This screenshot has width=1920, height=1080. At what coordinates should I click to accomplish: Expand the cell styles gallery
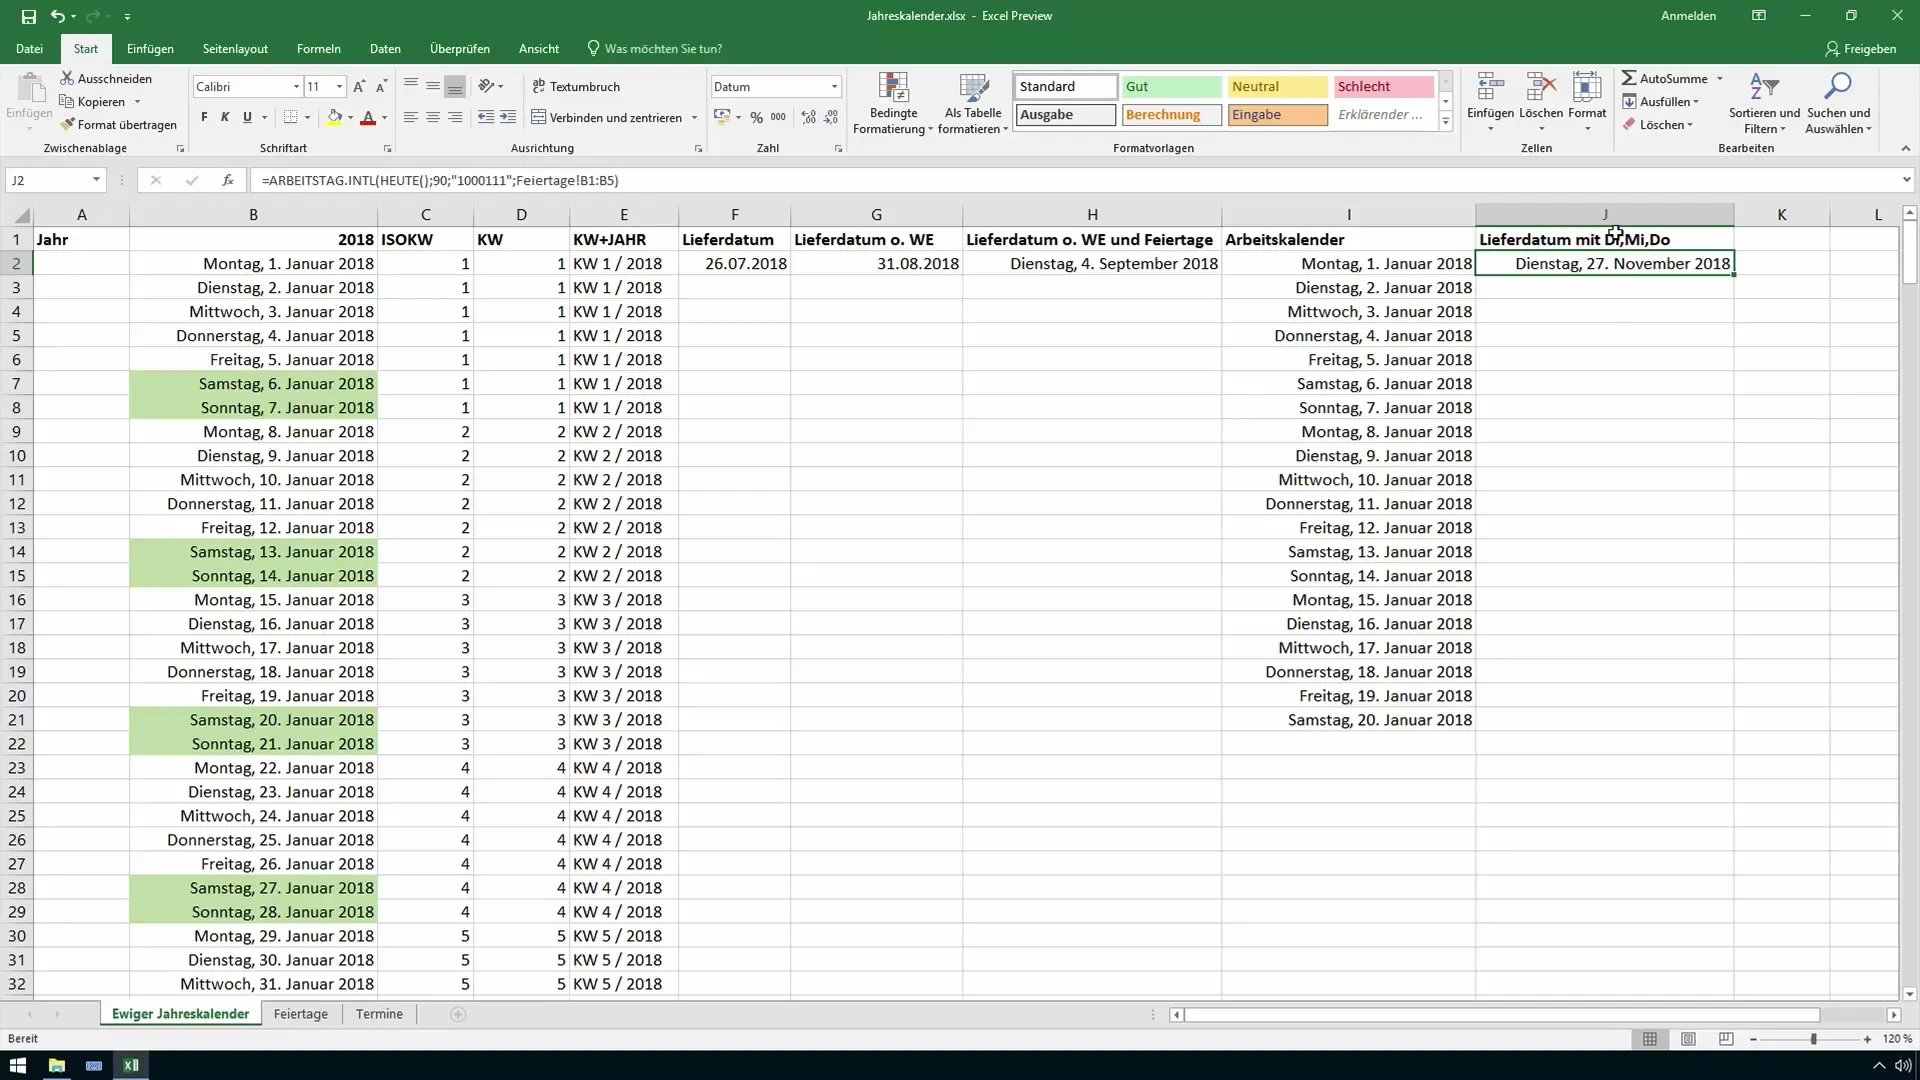tap(1445, 122)
